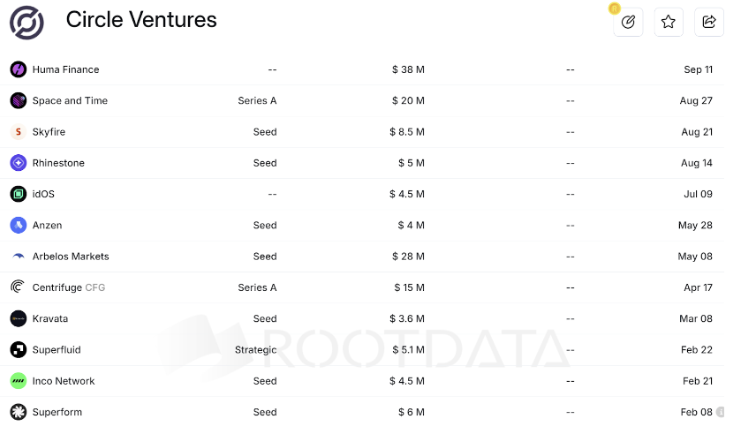Star Circle Ventures as a favorite

click(x=668, y=22)
